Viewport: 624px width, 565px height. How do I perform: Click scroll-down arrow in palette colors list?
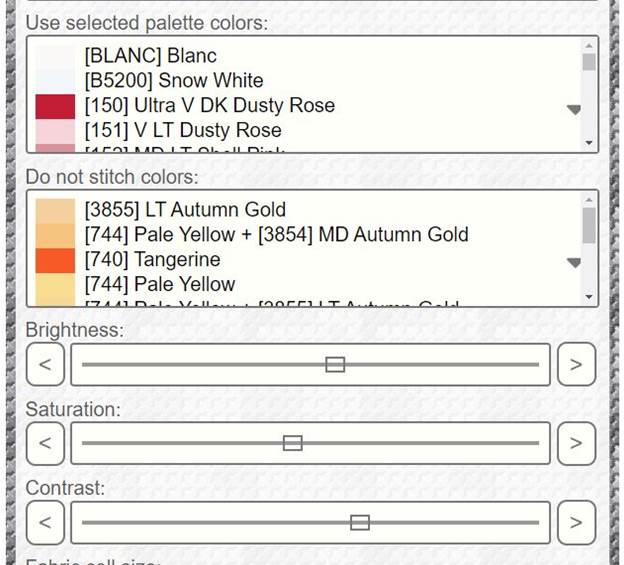[589, 143]
